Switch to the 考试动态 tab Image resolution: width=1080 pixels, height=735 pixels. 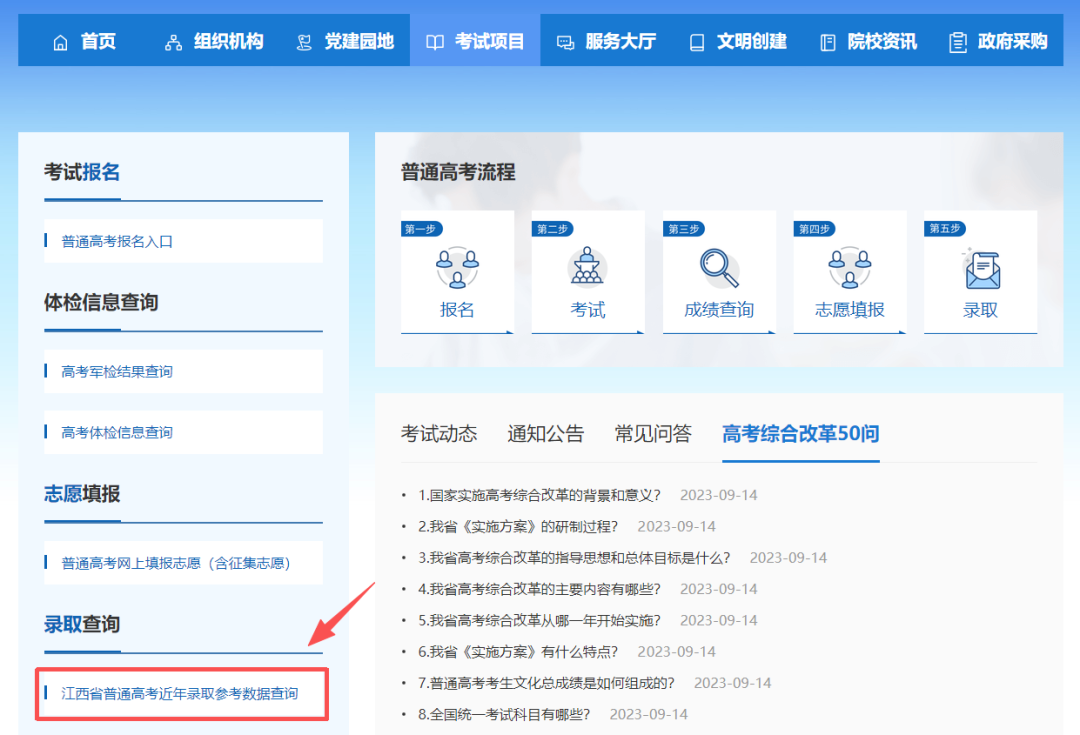439,433
